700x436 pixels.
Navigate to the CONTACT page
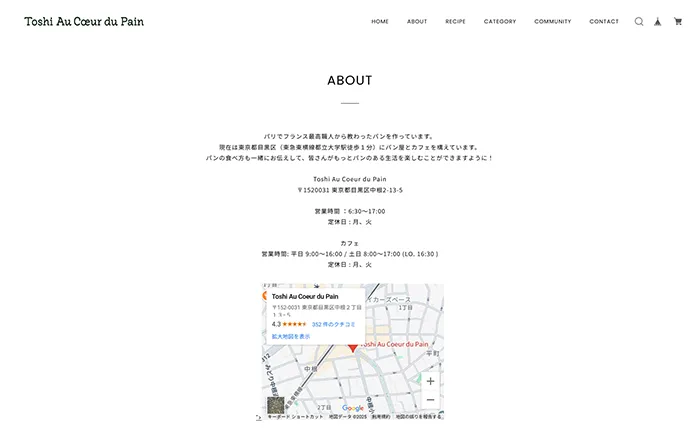pyautogui.click(x=604, y=21)
